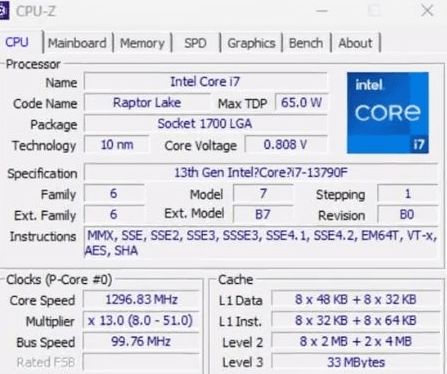Viewport: 447px width, 374px height.
Task: Click the Specification field showing i7-13790F
Action: [x=261, y=173]
